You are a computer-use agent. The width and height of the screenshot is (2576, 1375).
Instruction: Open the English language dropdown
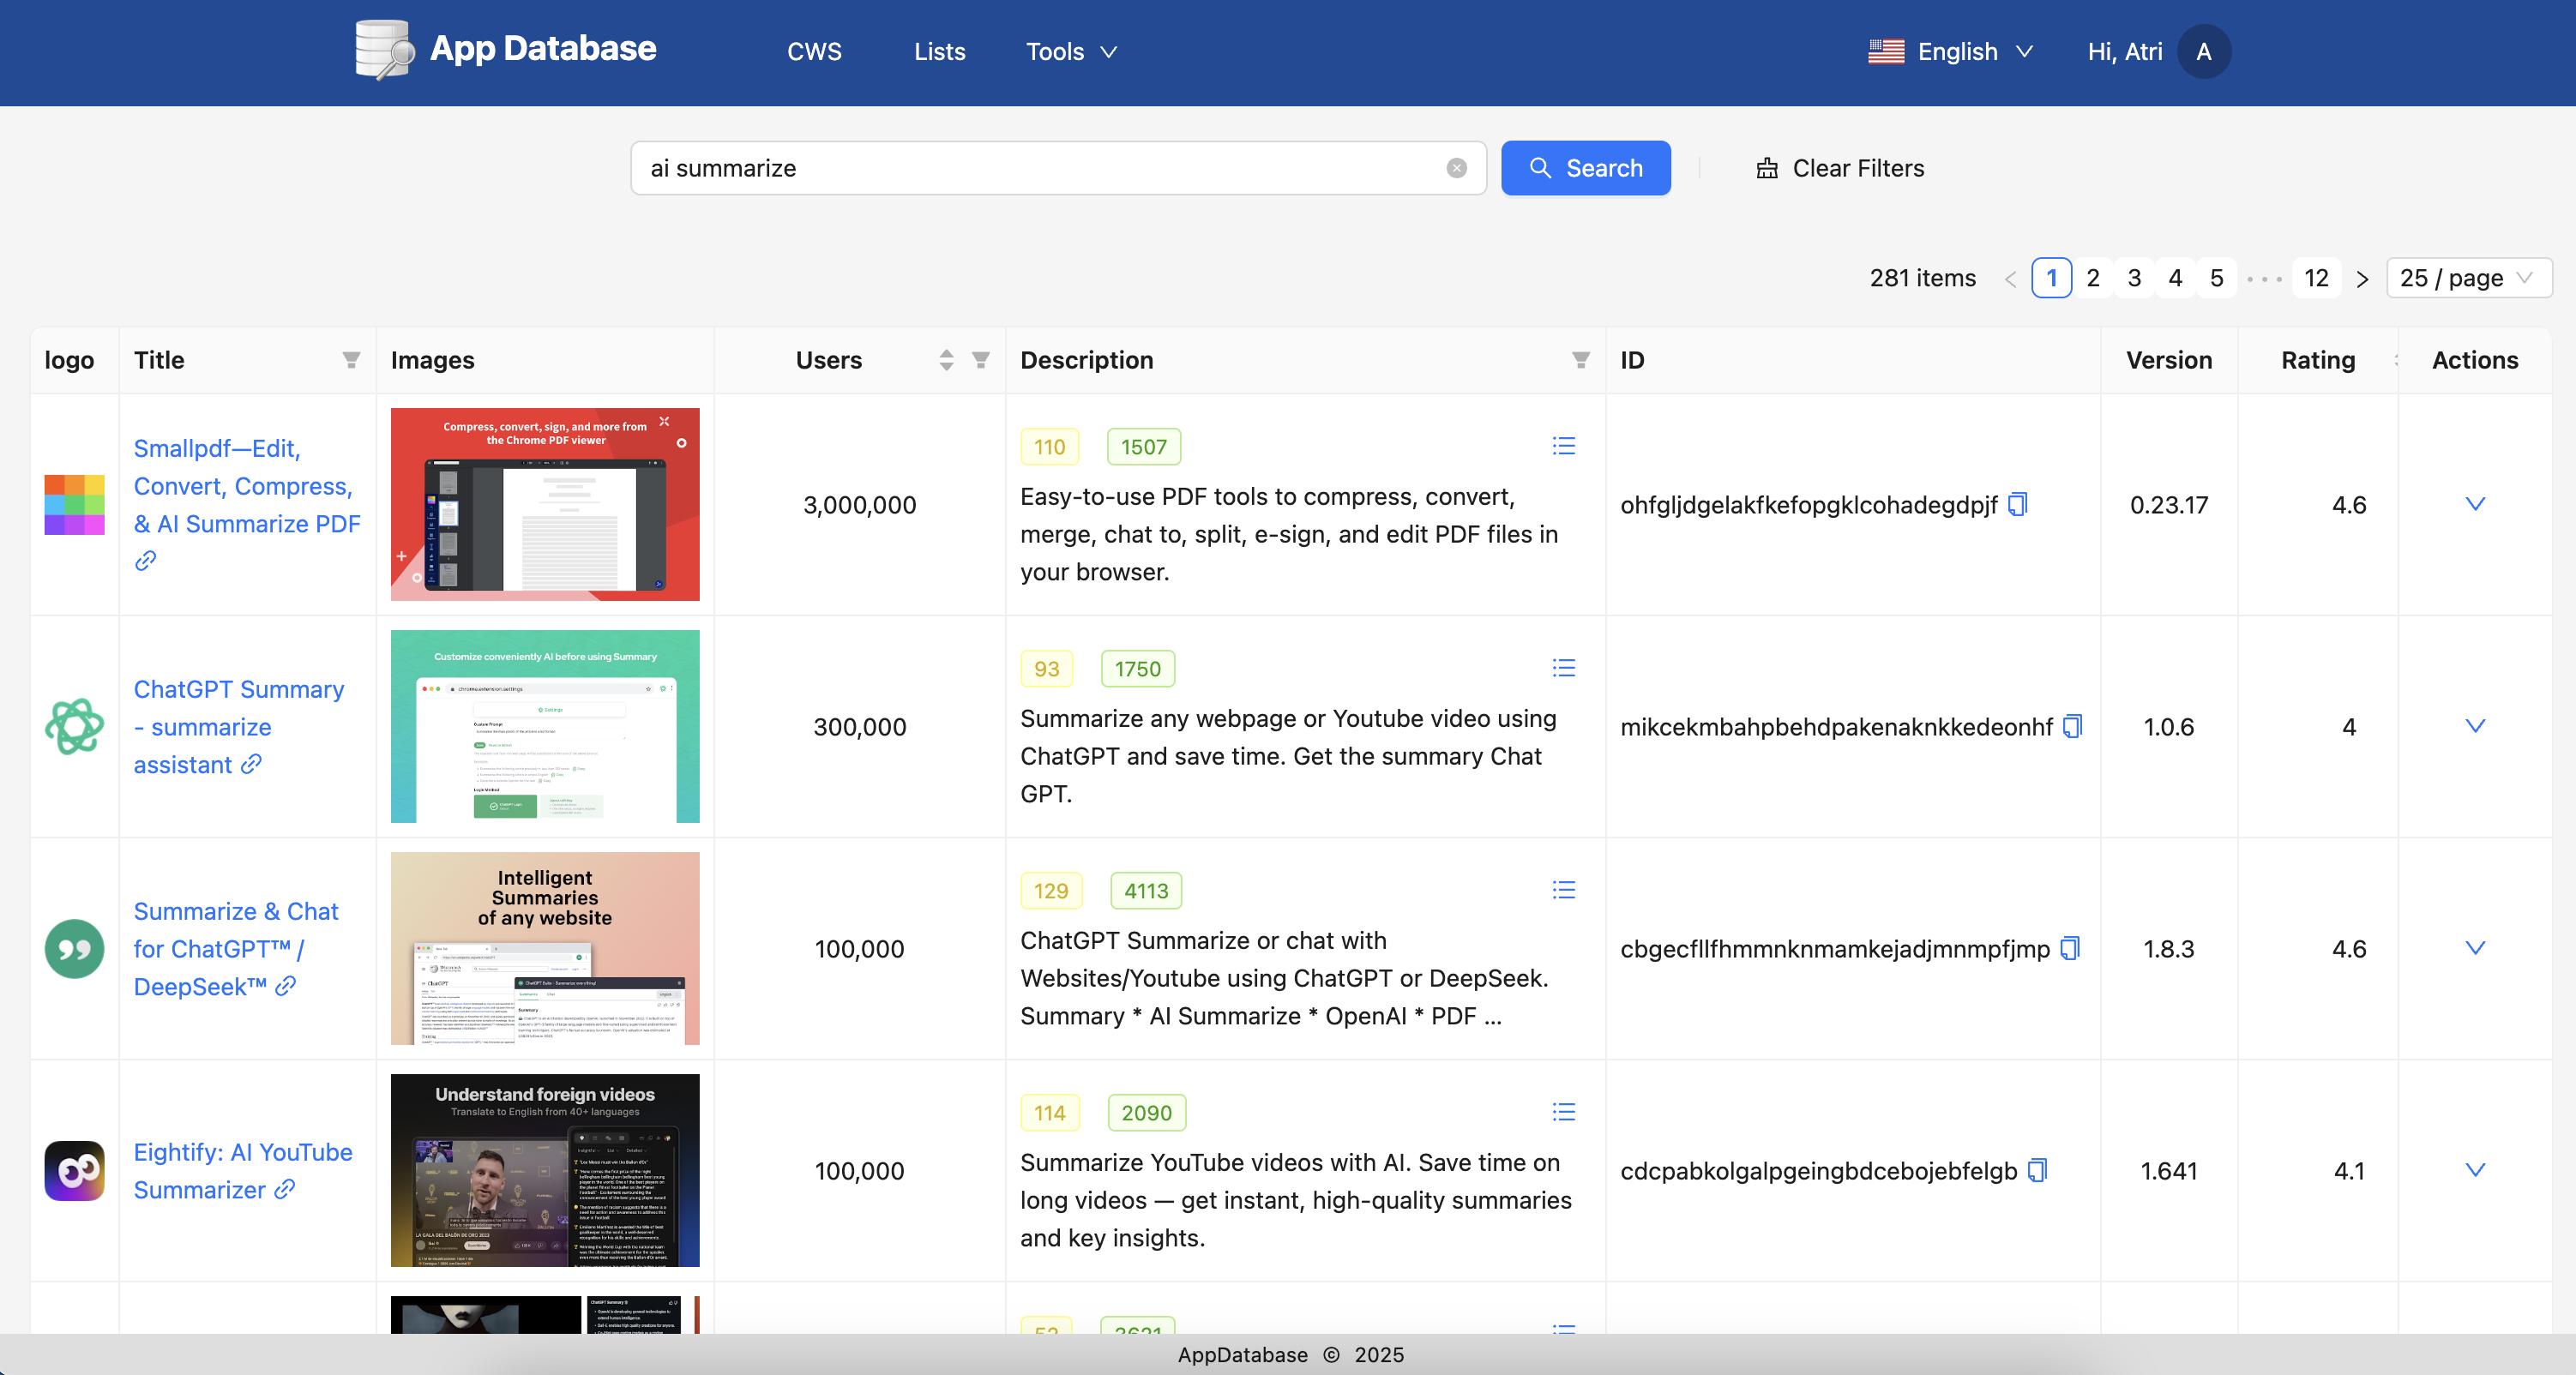(1950, 52)
